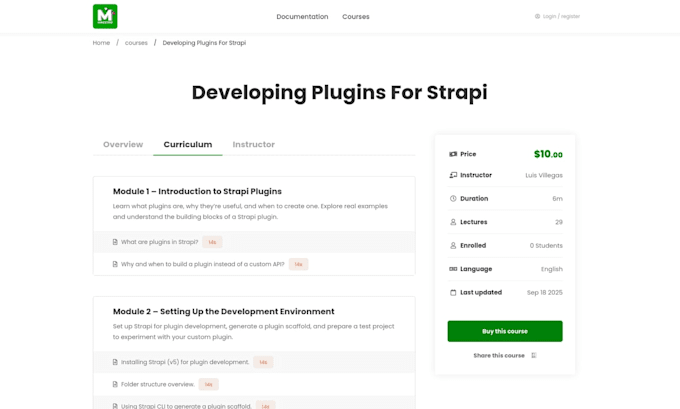Click document icon beside Folder structure overview

point(115,384)
